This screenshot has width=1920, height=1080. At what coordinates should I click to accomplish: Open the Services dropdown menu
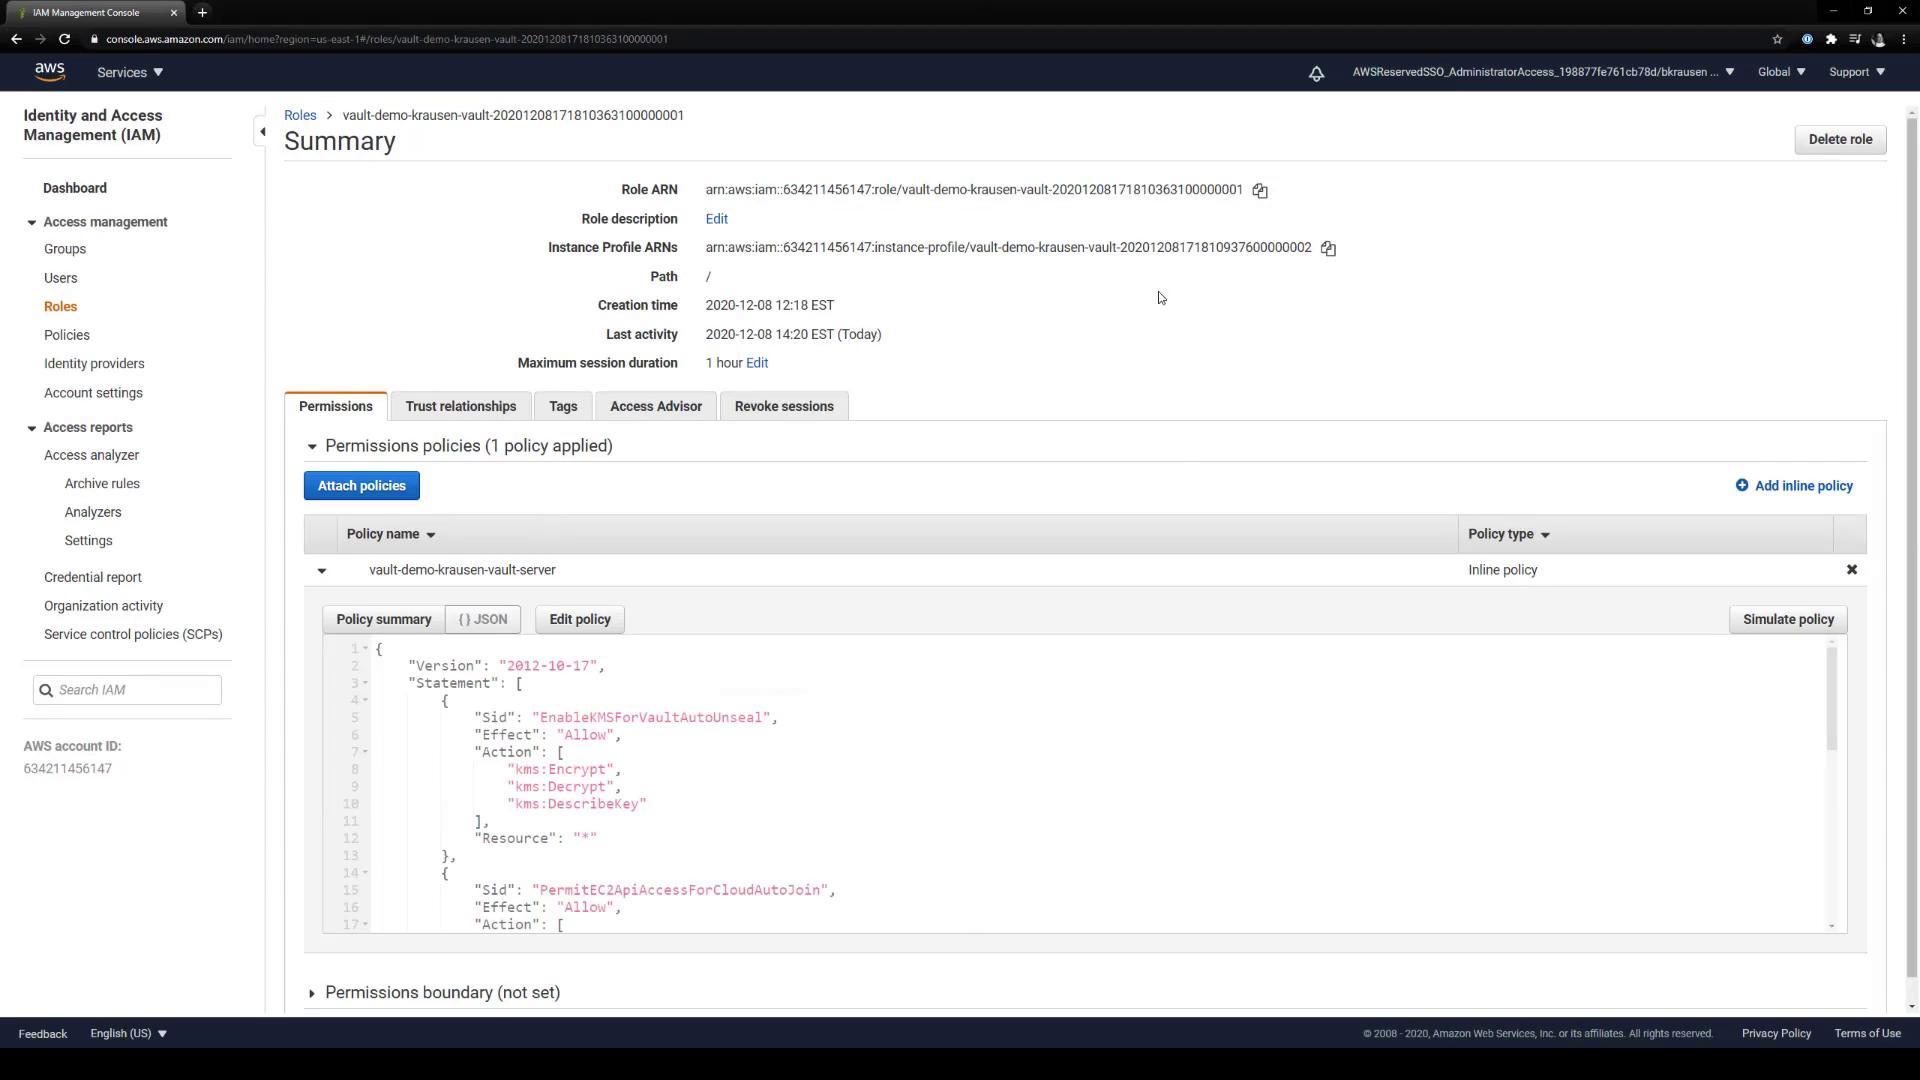click(x=130, y=72)
